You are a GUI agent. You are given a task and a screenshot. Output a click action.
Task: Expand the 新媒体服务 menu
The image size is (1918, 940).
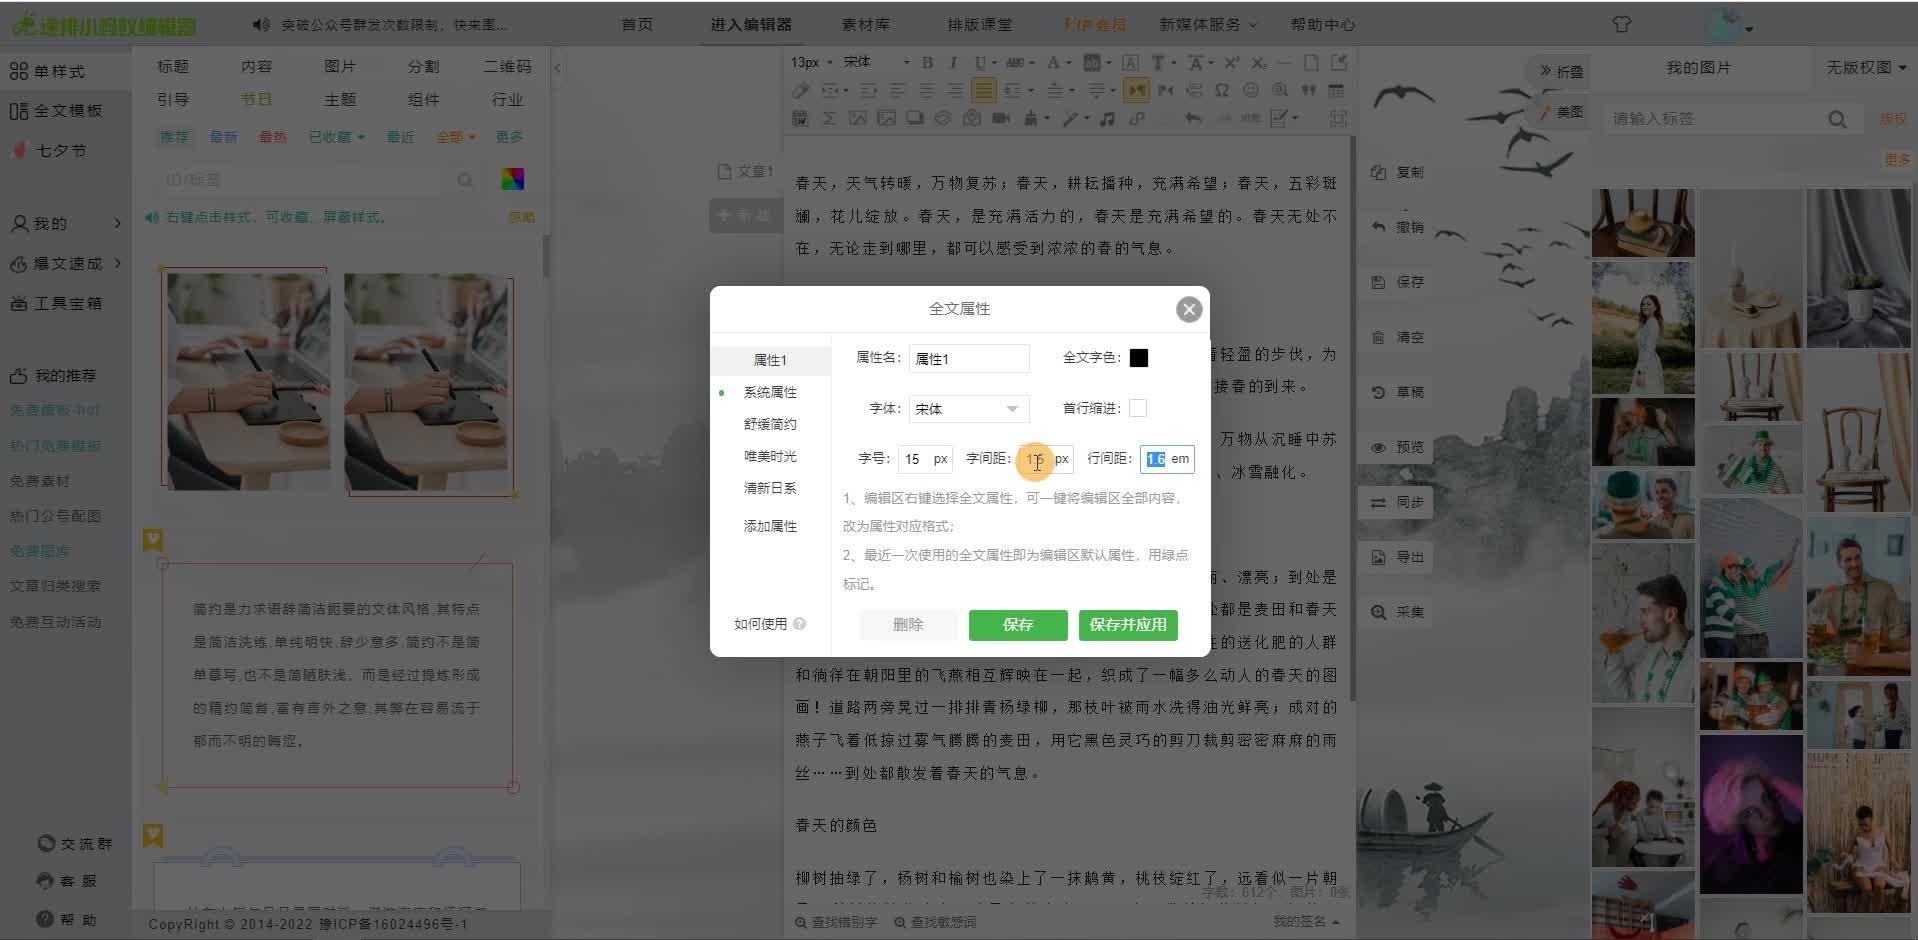pyautogui.click(x=1208, y=24)
